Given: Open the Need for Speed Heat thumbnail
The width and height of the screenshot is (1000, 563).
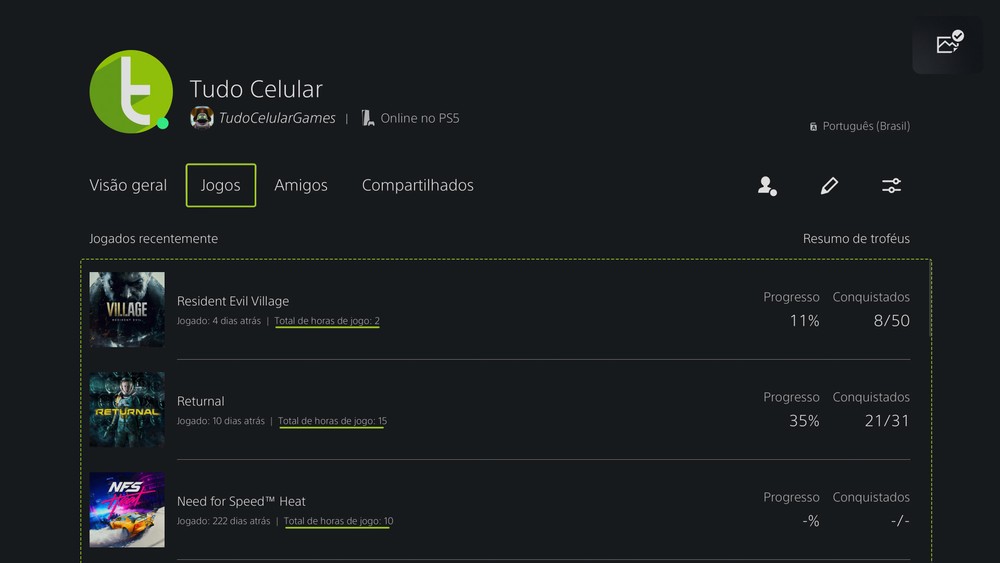Looking at the screenshot, I should tap(127, 509).
